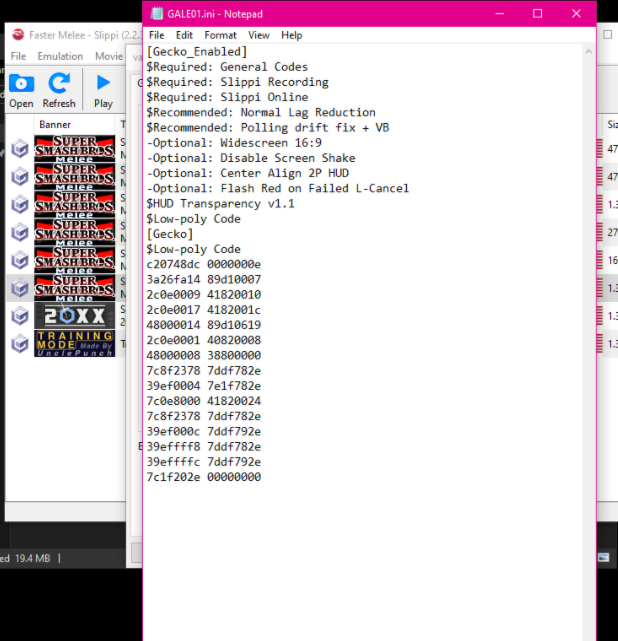The width and height of the screenshot is (618, 641).
Task: Open the Notepad Format menu
Action: pyautogui.click(x=220, y=35)
